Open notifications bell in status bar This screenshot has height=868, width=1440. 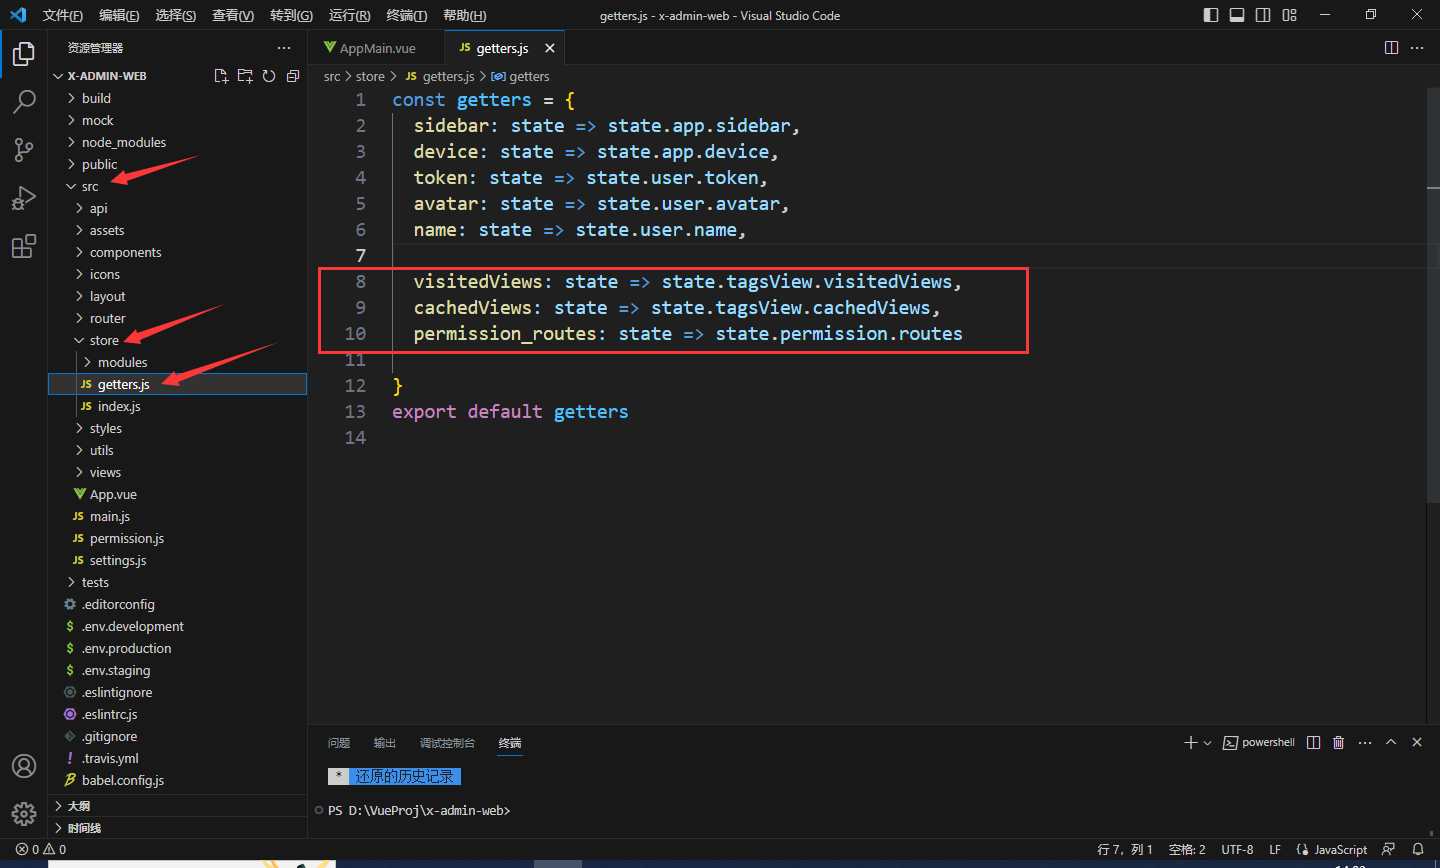point(1417,849)
